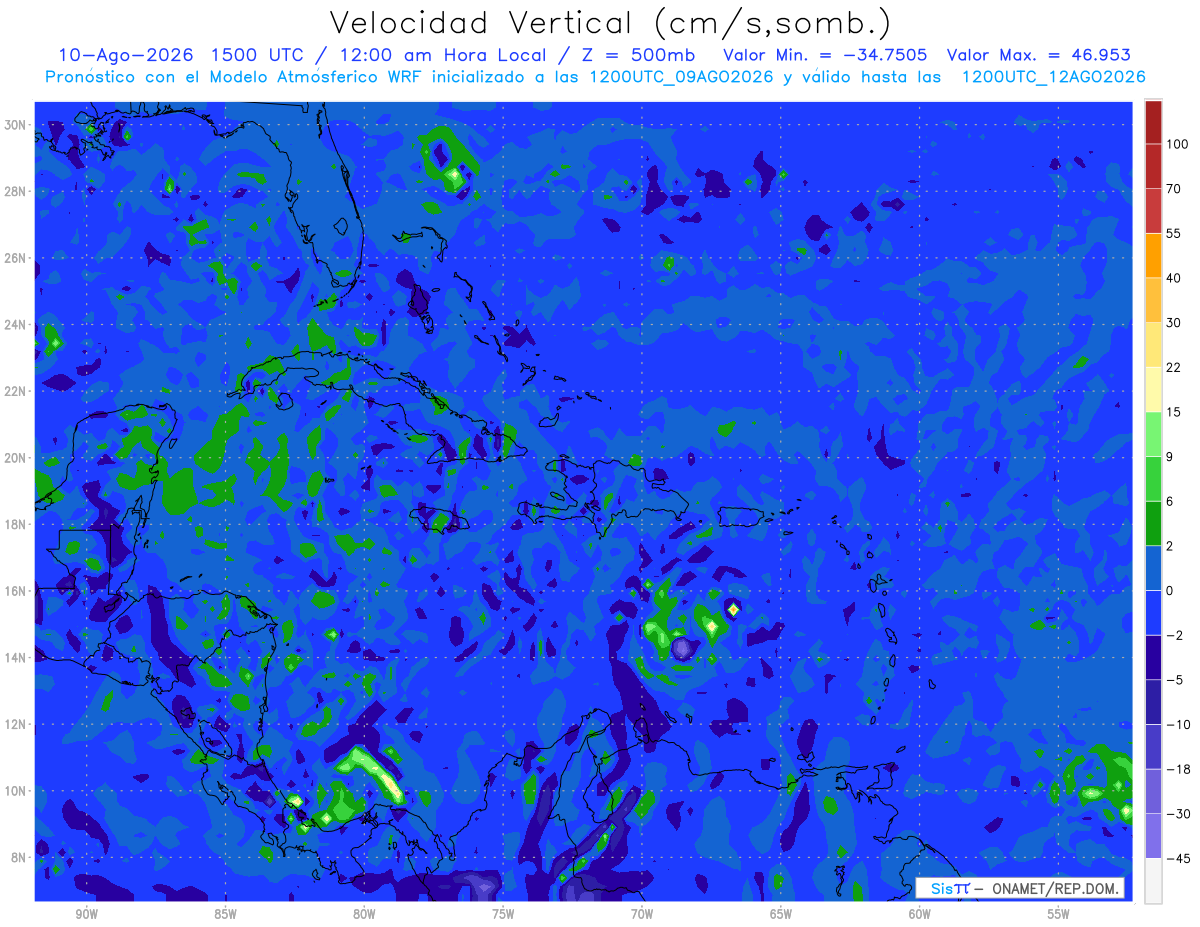Click the light green swatch between 9 and 15
This screenshot has height=927, width=1200.
(1153, 434)
